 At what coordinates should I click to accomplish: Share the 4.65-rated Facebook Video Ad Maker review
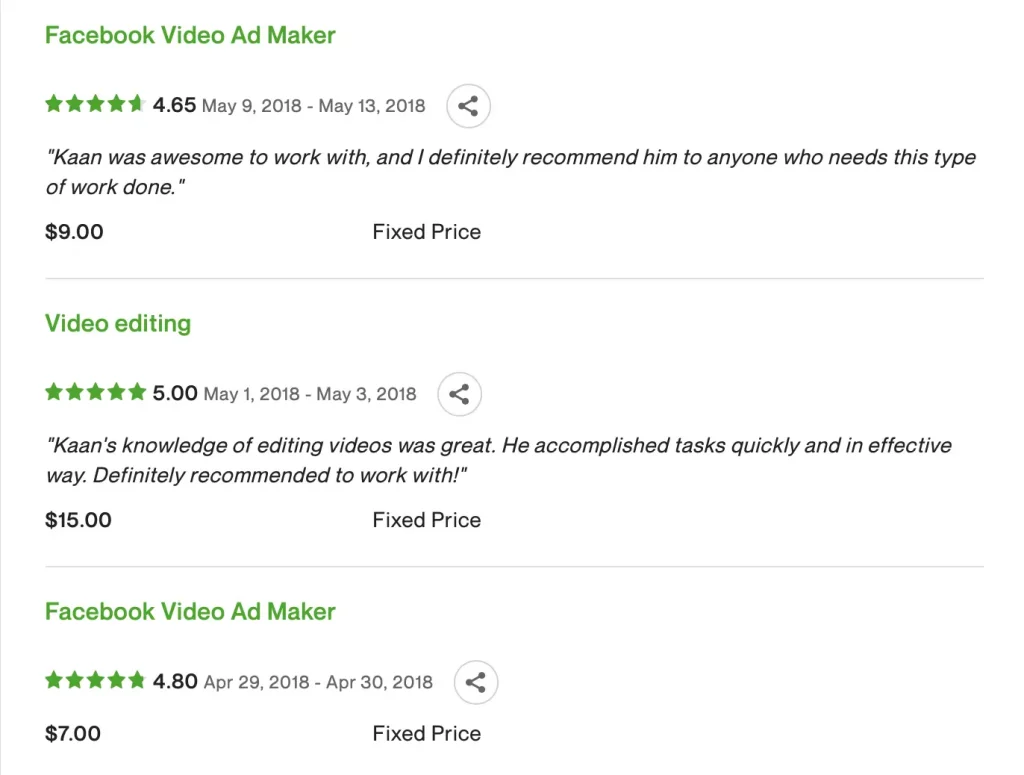[468, 106]
